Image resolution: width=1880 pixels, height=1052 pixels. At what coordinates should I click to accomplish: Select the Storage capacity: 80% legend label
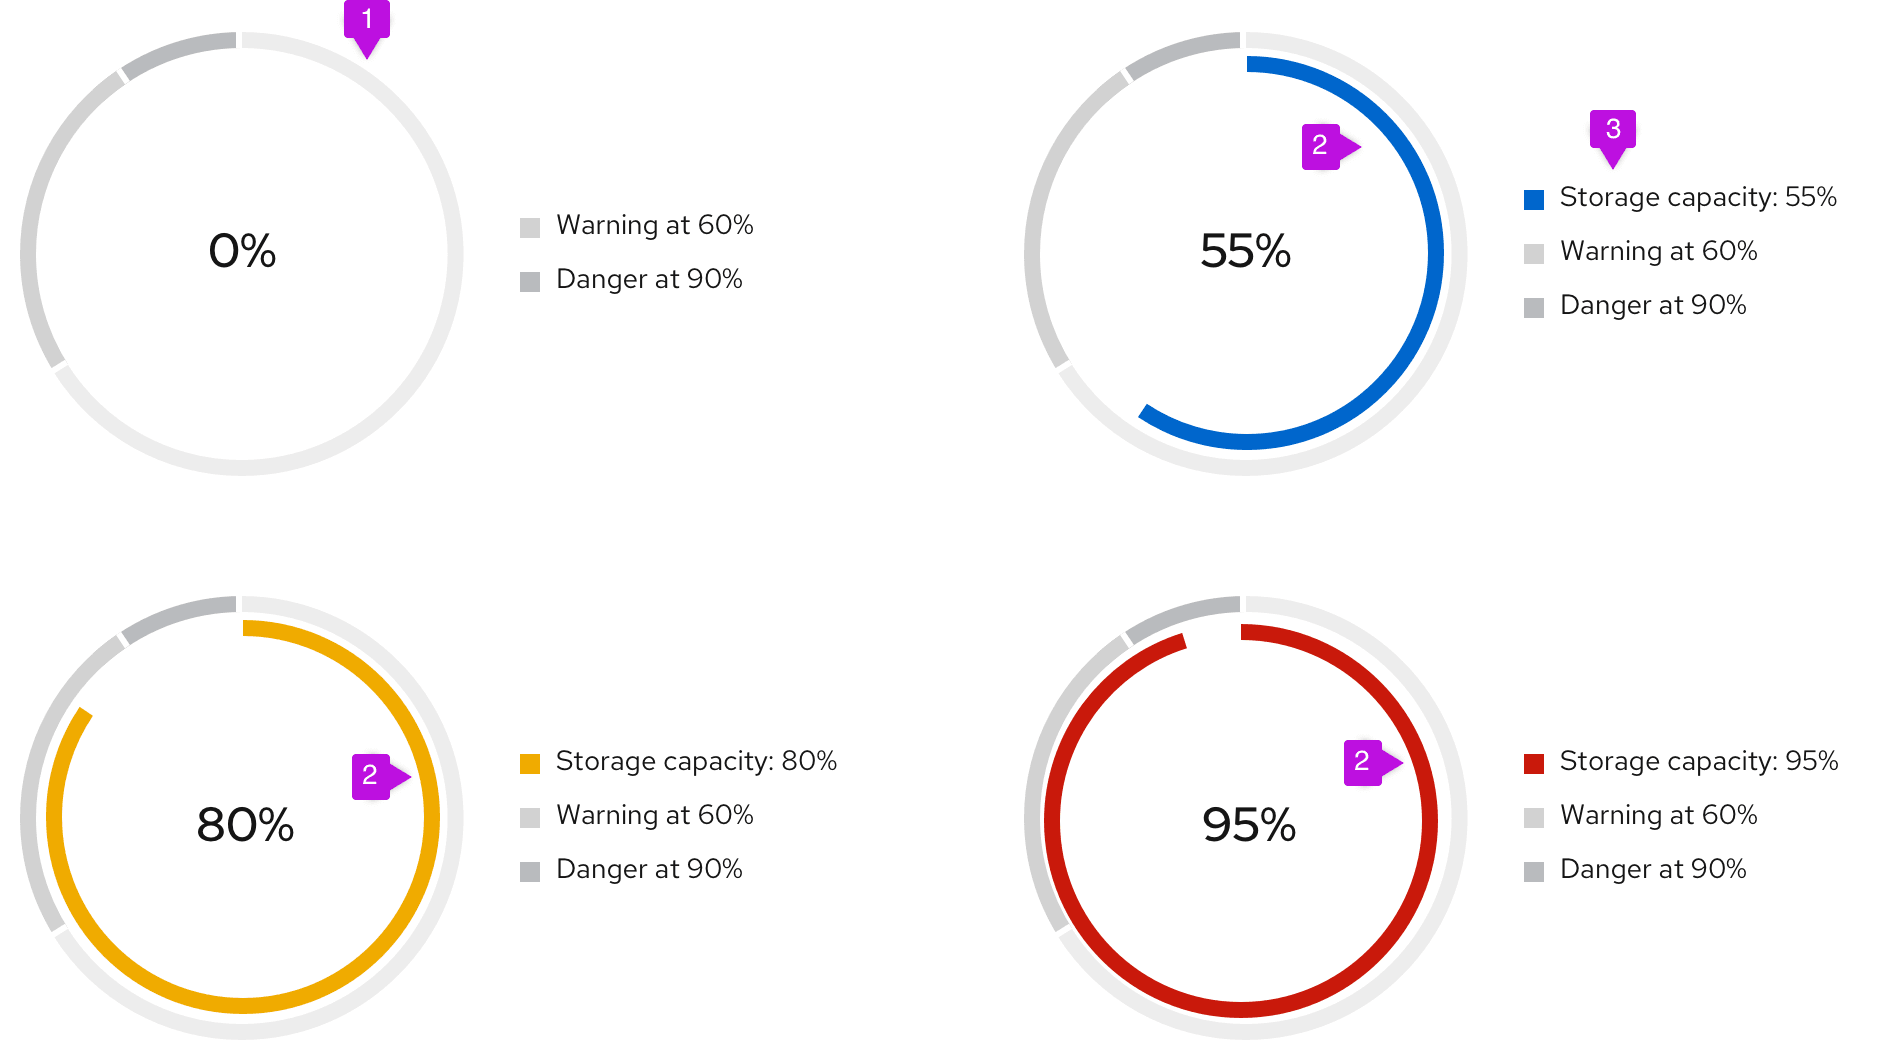click(x=696, y=761)
